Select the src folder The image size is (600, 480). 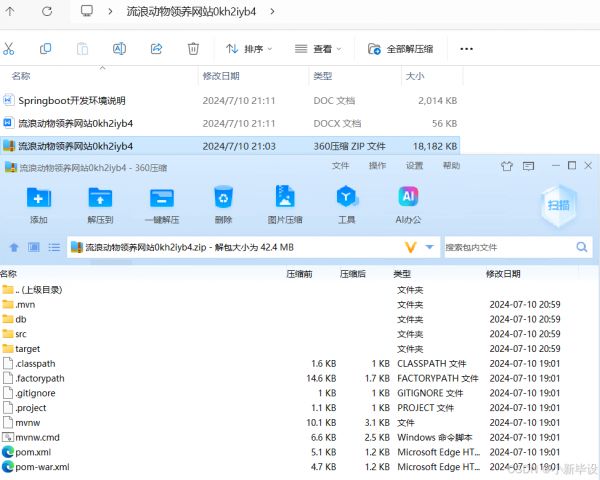click(14, 334)
